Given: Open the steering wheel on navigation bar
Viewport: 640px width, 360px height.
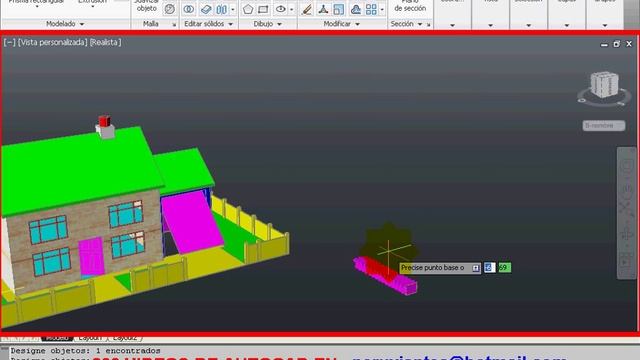Looking at the screenshot, I should coord(626,165).
